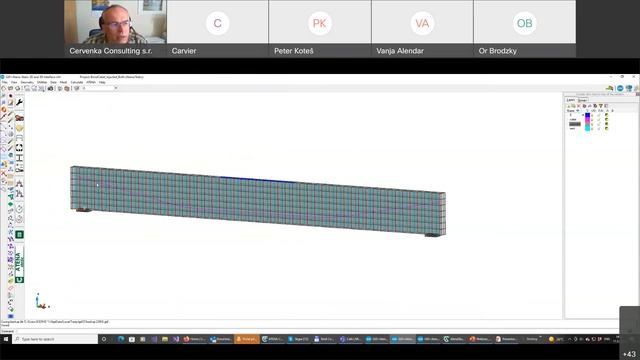Click the black frame icon in left toolbar

point(19,147)
